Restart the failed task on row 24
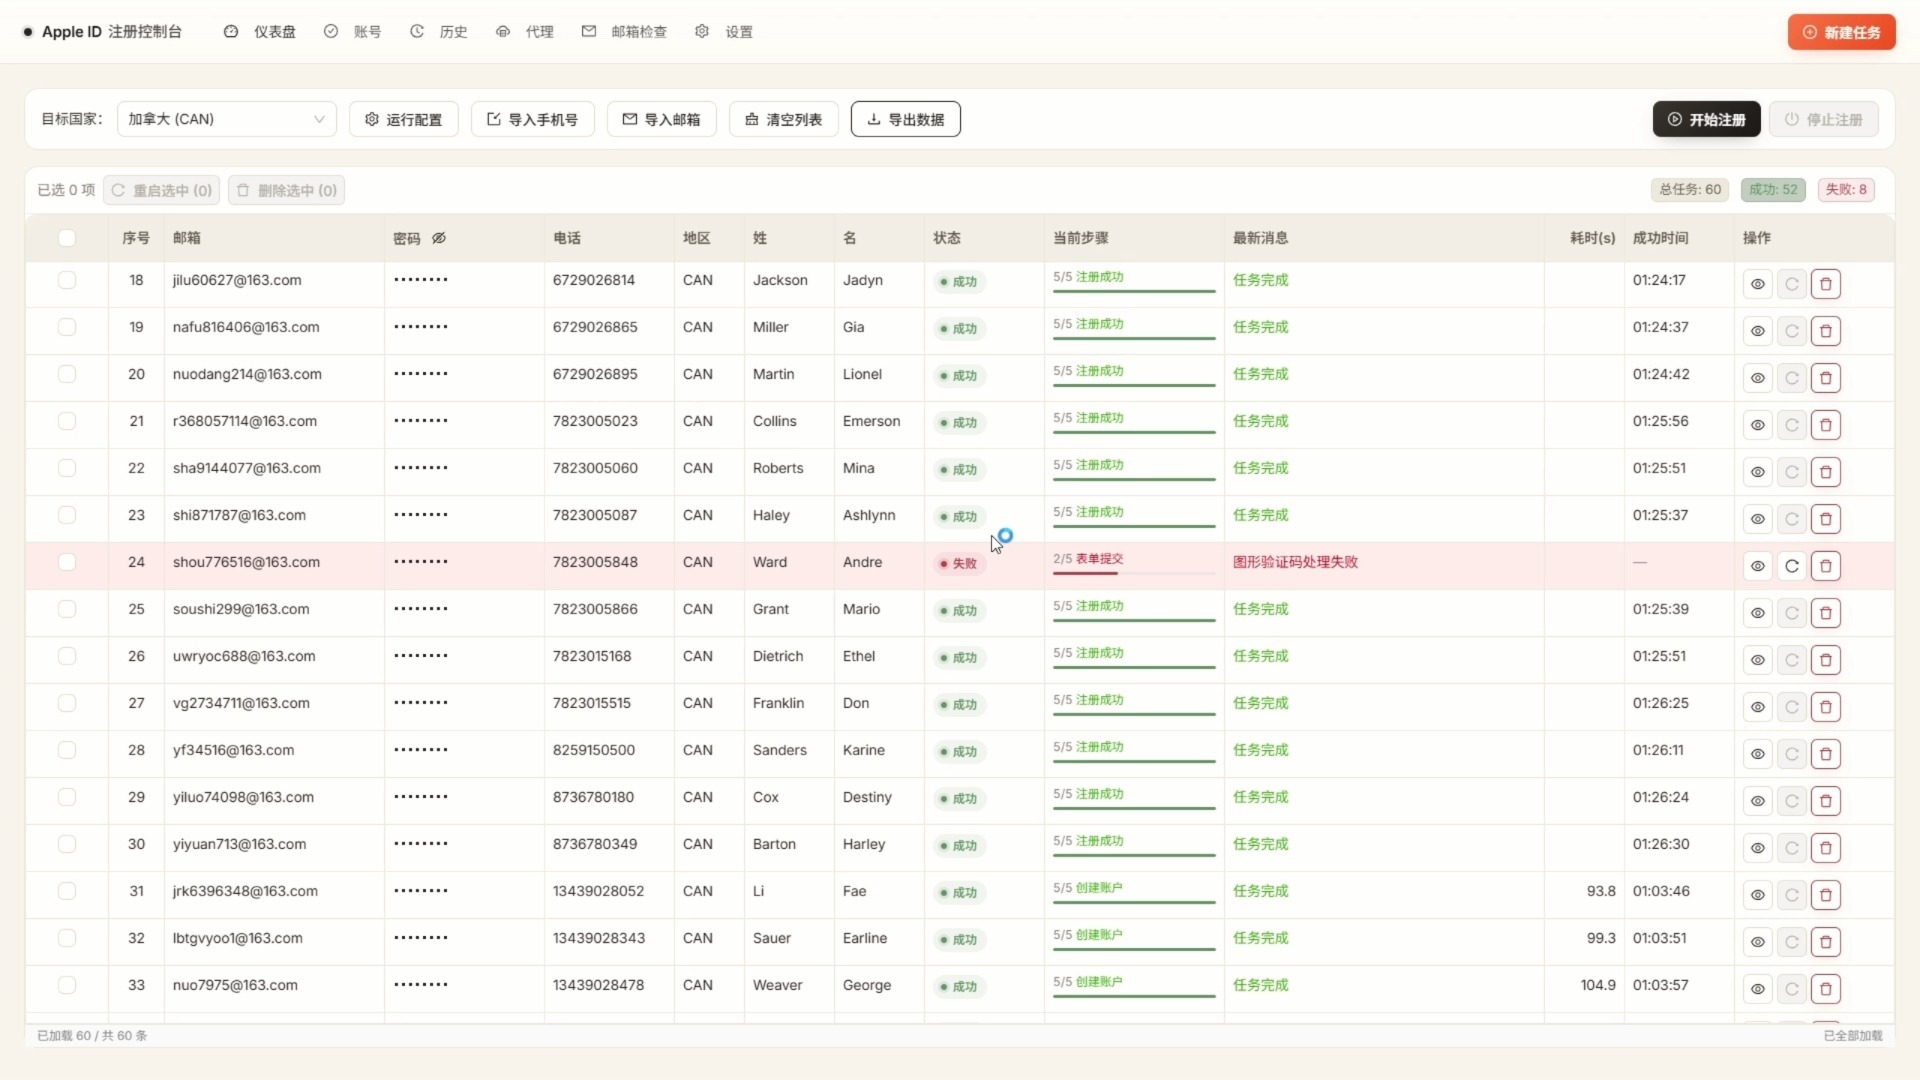Screen dimensions: 1920x1080 [1792, 566]
